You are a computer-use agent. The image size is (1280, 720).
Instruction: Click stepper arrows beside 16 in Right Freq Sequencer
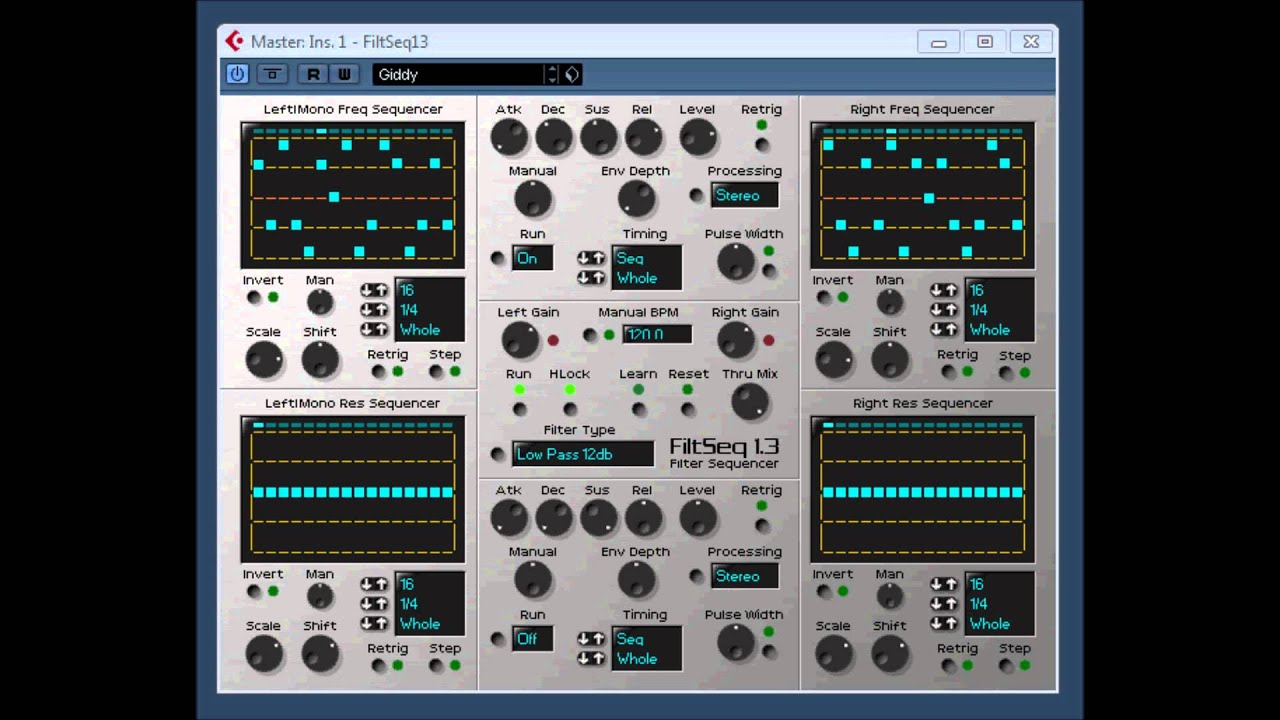(944, 290)
